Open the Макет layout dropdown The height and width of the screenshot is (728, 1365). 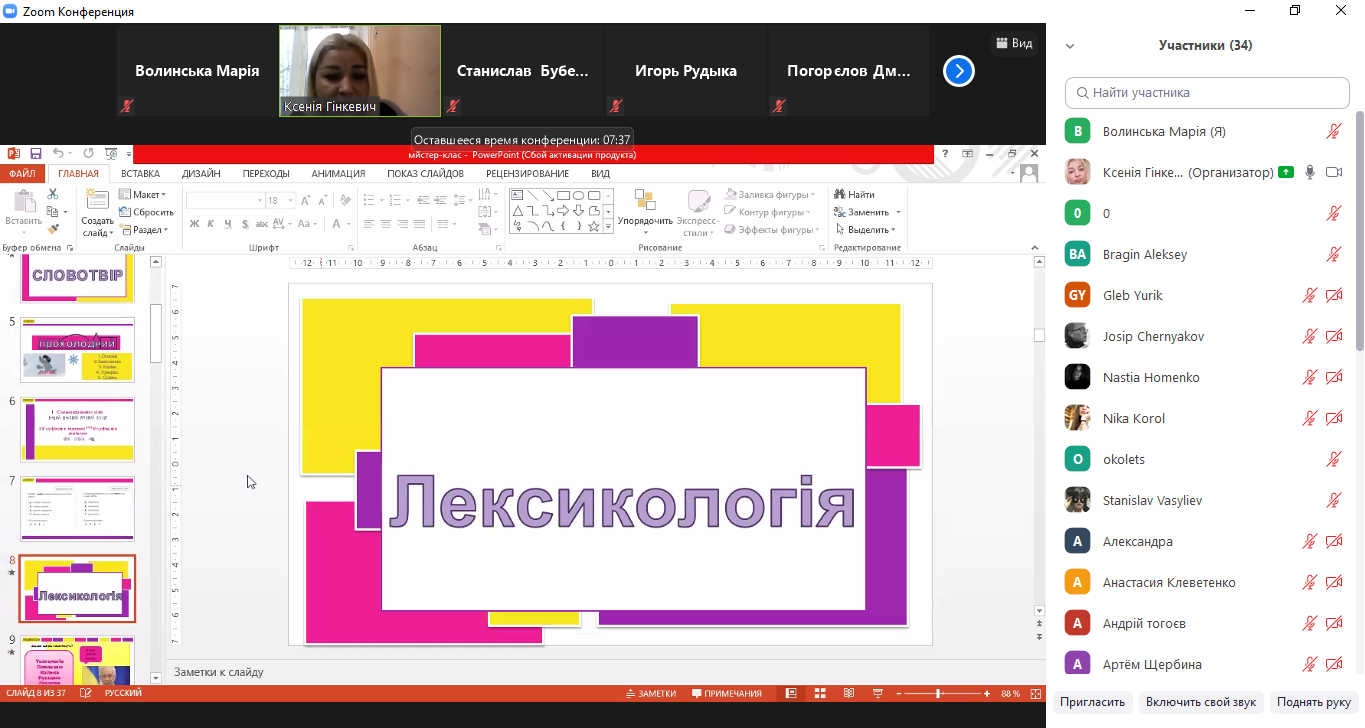coord(146,195)
